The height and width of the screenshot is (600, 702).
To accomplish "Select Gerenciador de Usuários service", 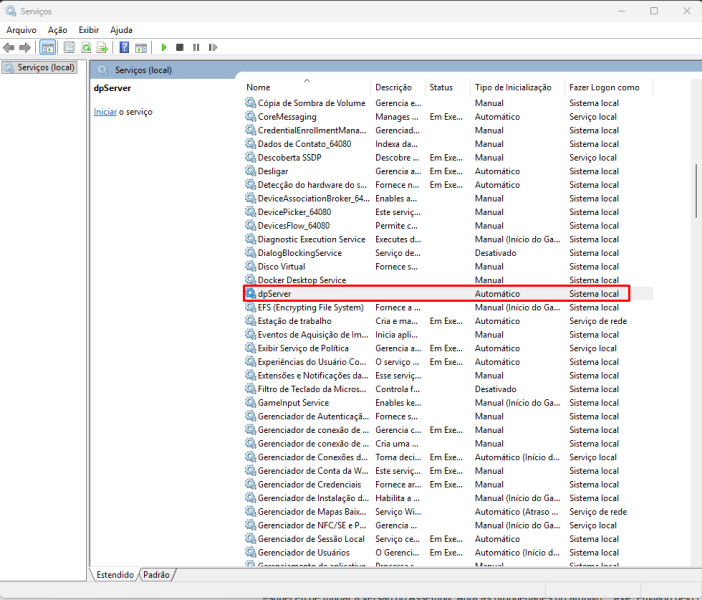I will [x=448, y=553].
